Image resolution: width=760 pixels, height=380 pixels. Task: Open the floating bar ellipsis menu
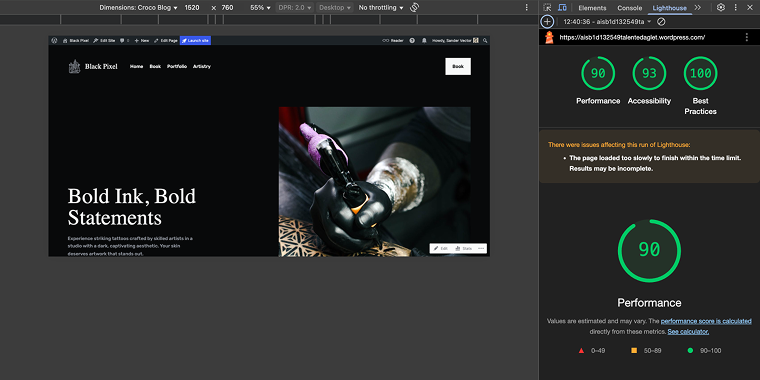point(481,248)
